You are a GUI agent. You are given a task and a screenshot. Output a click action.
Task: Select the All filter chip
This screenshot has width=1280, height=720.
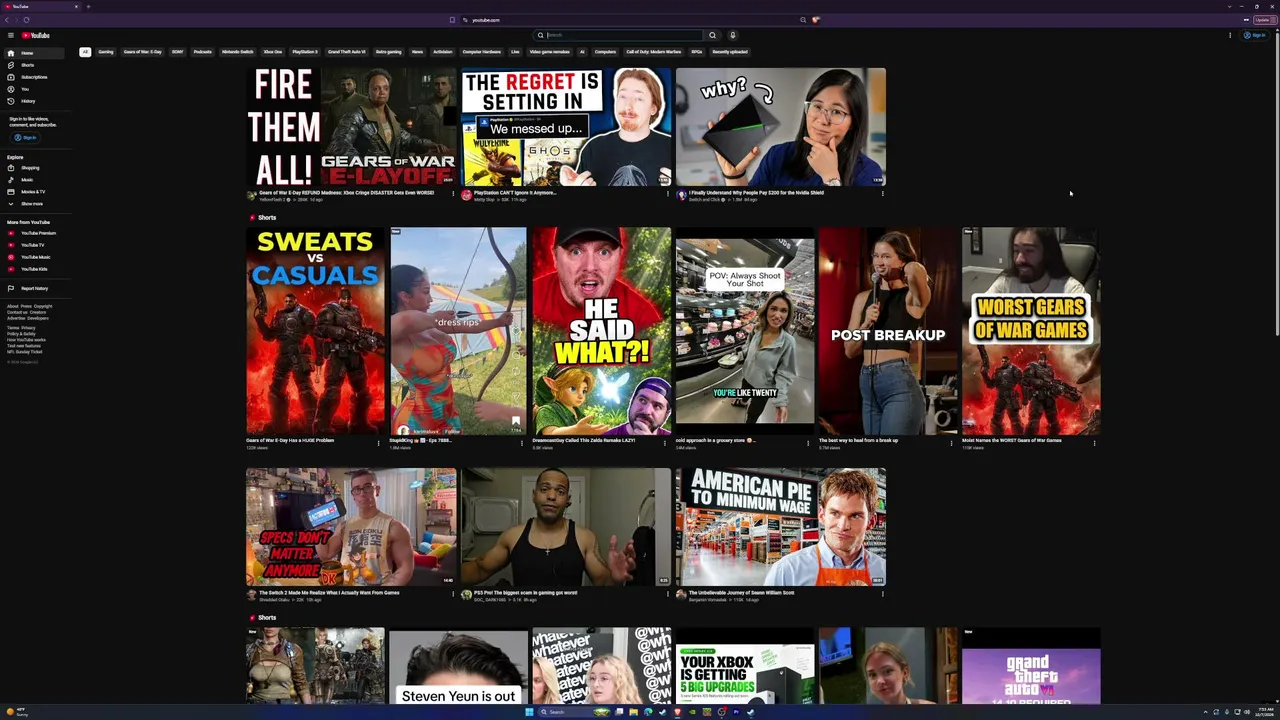click(85, 52)
